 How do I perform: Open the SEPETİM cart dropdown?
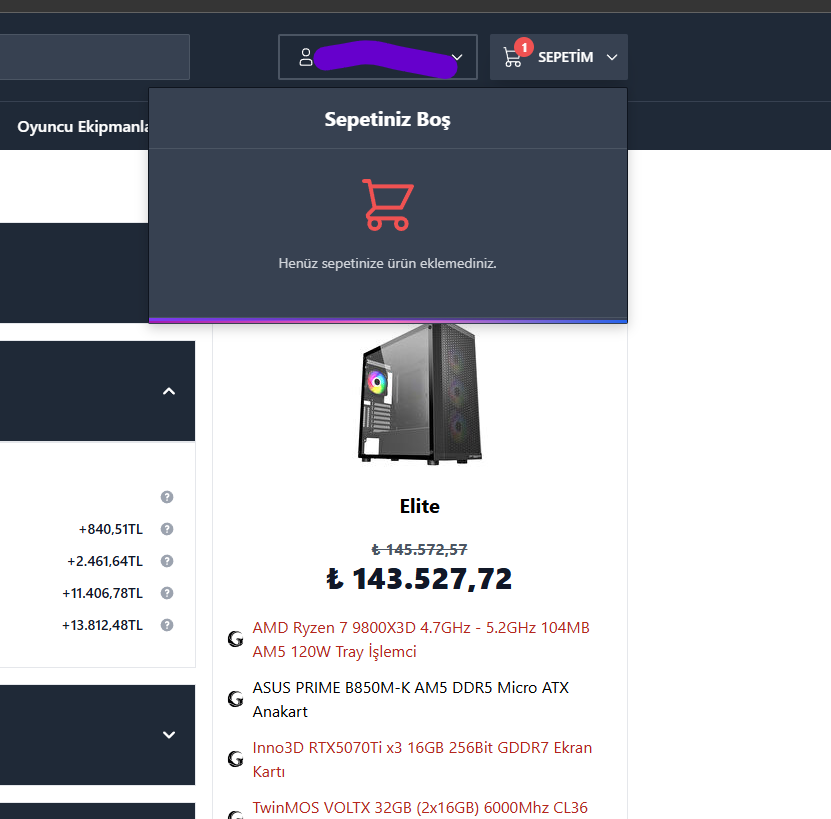[x=559, y=57]
